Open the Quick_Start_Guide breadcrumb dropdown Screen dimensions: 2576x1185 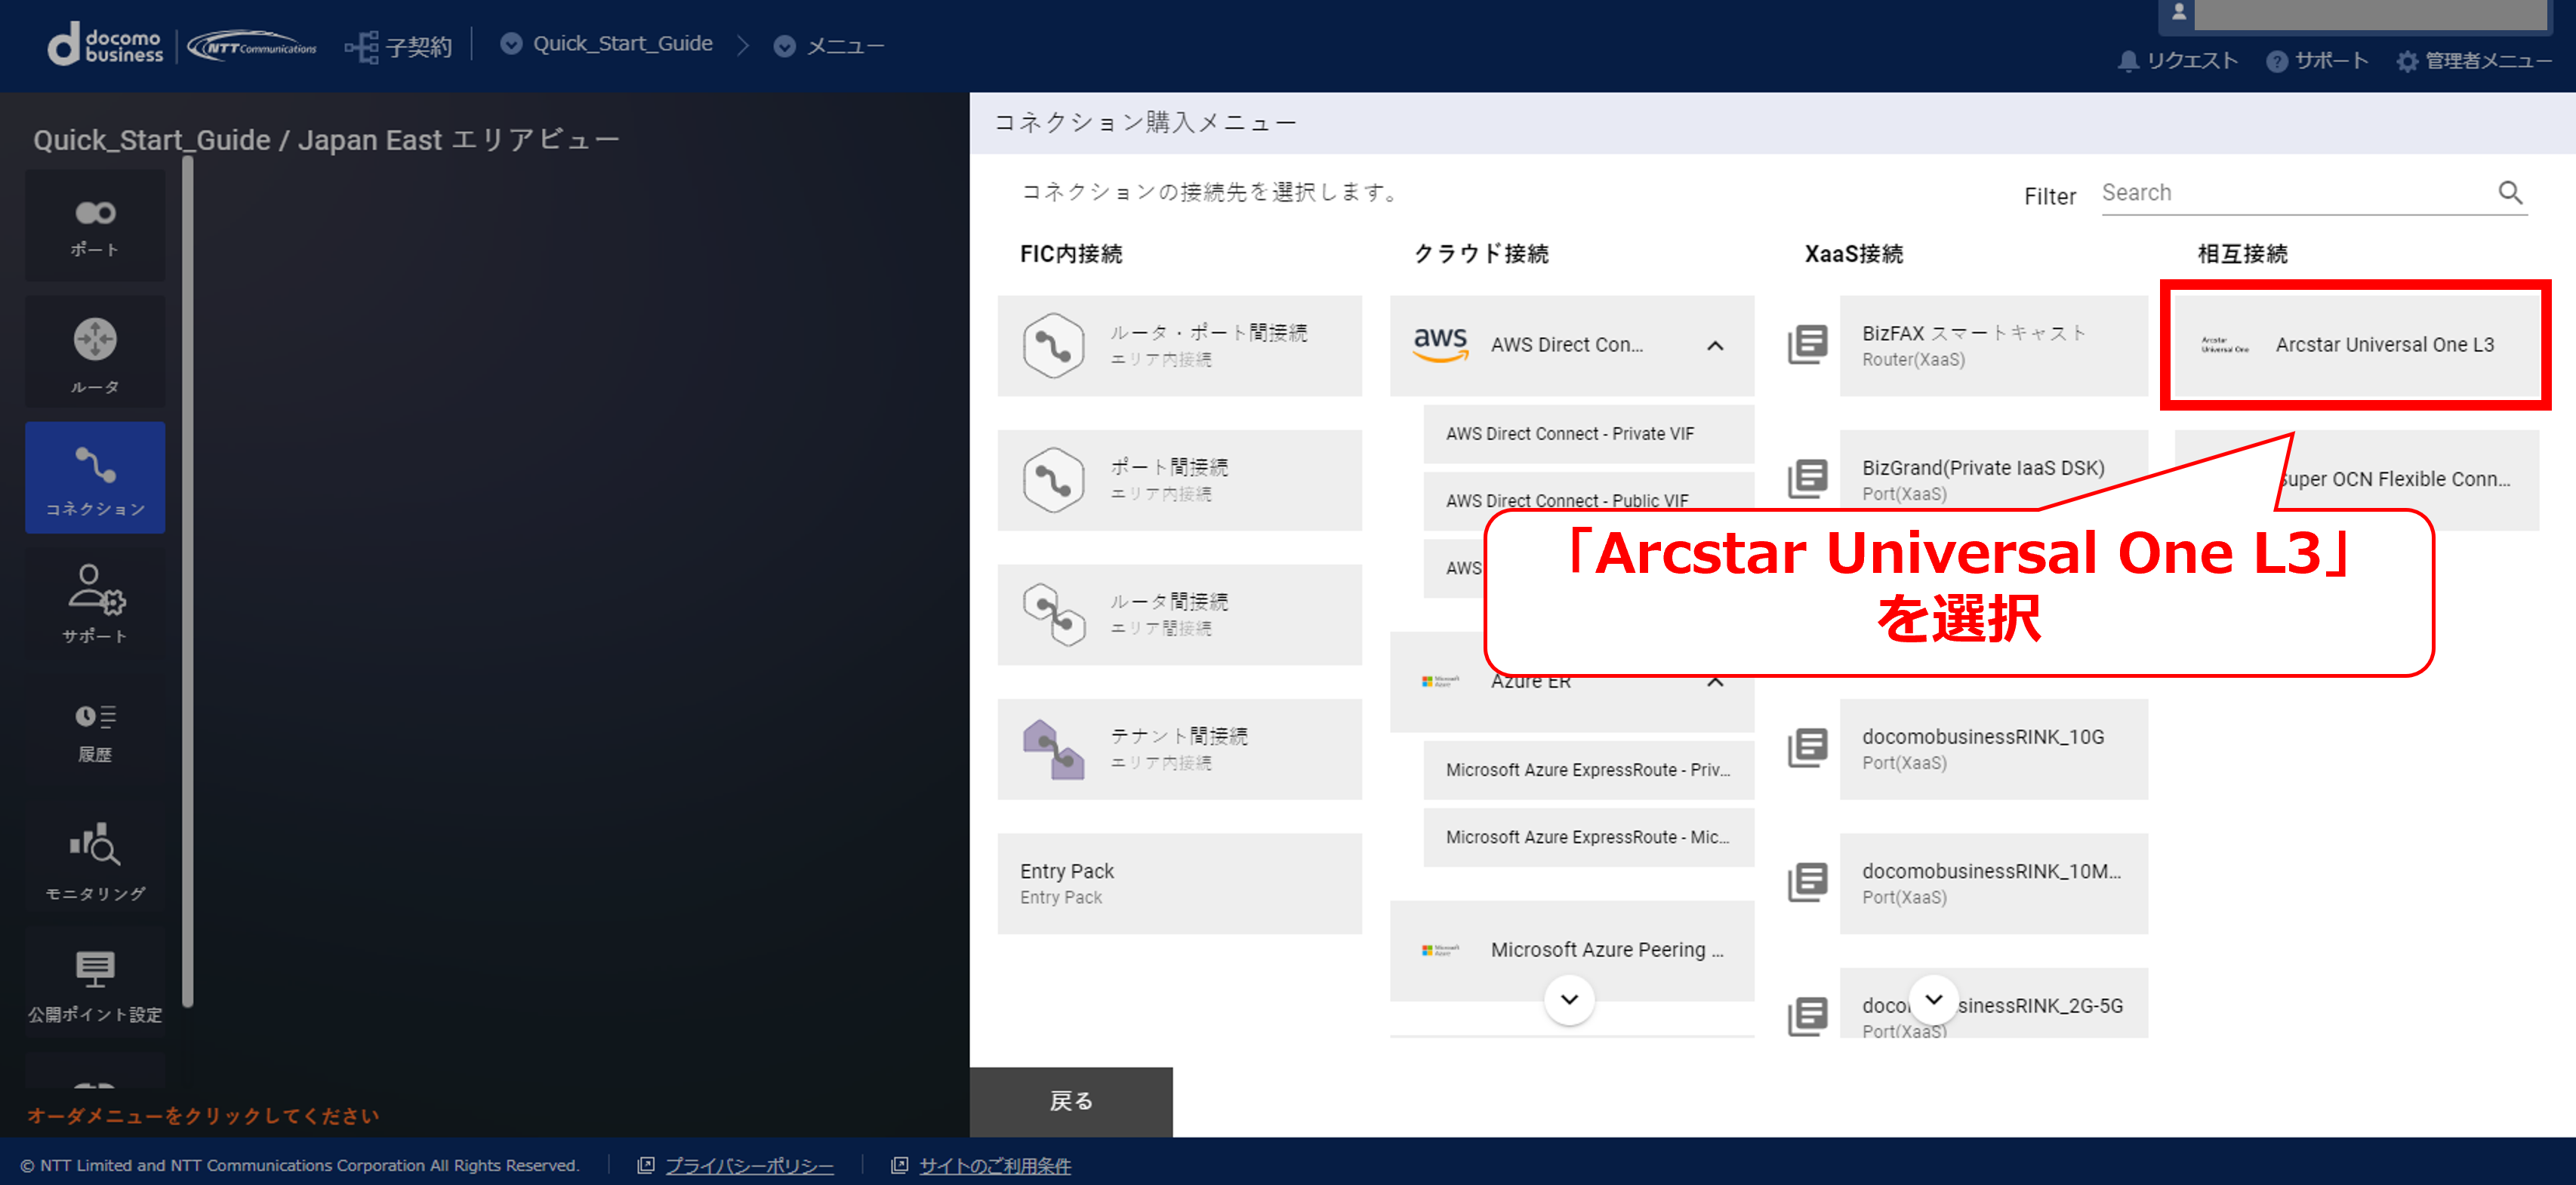click(x=511, y=44)
